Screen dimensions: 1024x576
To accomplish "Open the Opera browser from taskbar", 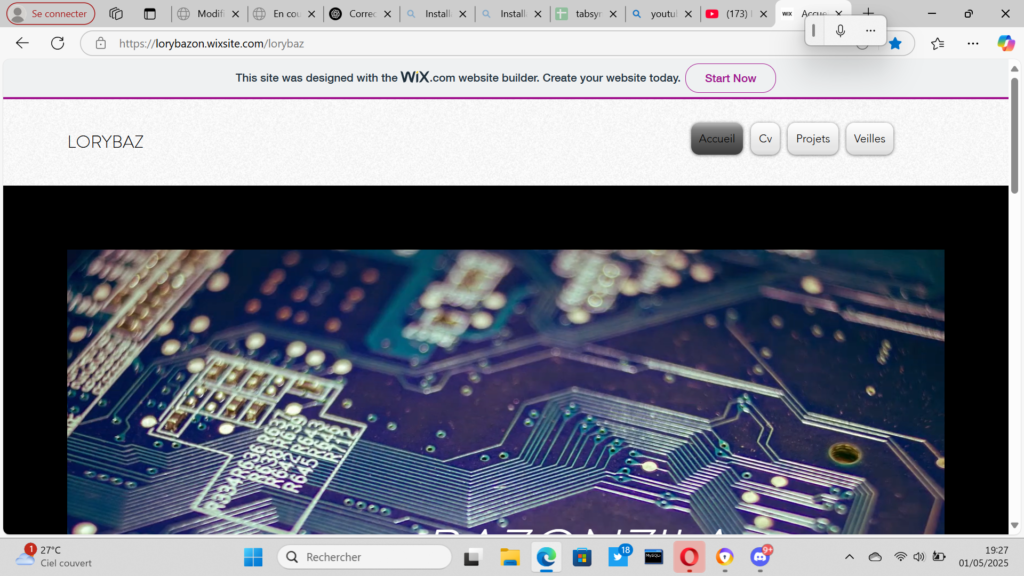I will pyautogui.click(x=688, y=557).
